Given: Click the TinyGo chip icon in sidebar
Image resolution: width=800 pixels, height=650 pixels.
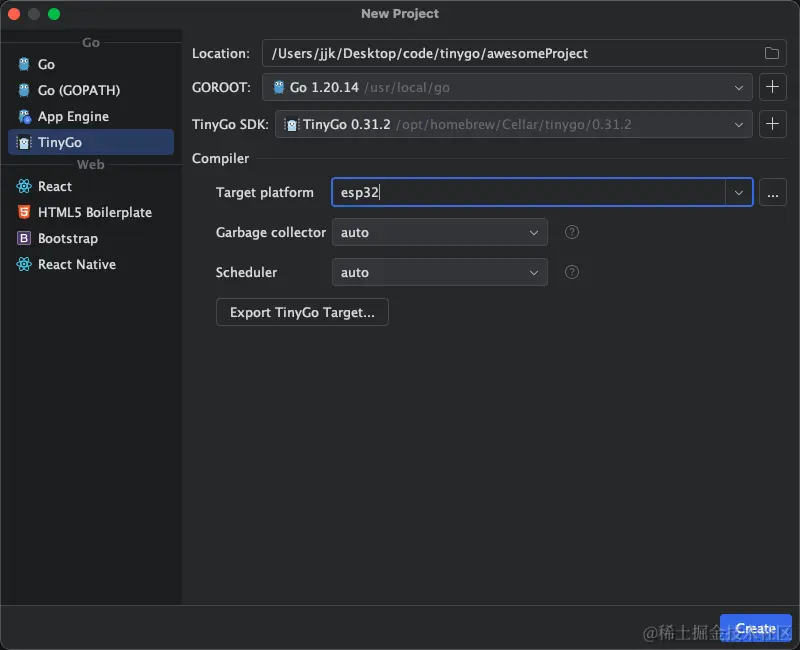Looking at the screenshot, I should (x=24, y=142).
